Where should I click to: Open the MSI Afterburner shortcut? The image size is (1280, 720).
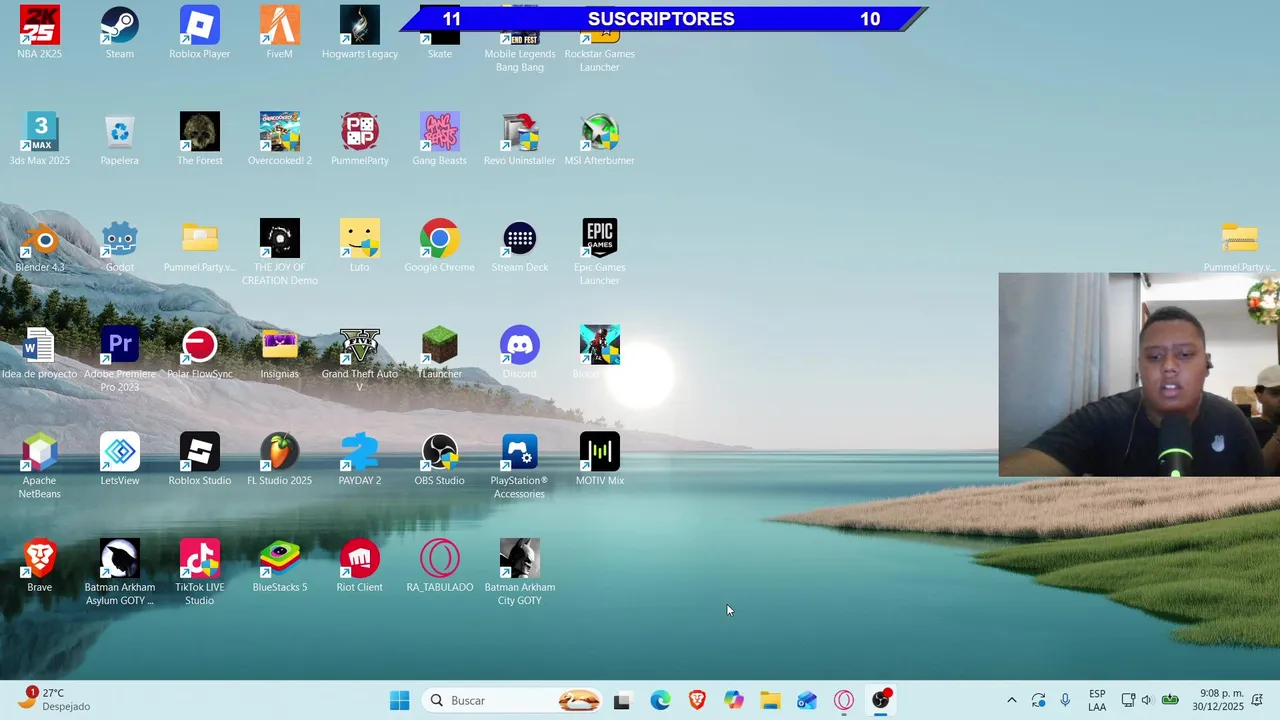600,132
